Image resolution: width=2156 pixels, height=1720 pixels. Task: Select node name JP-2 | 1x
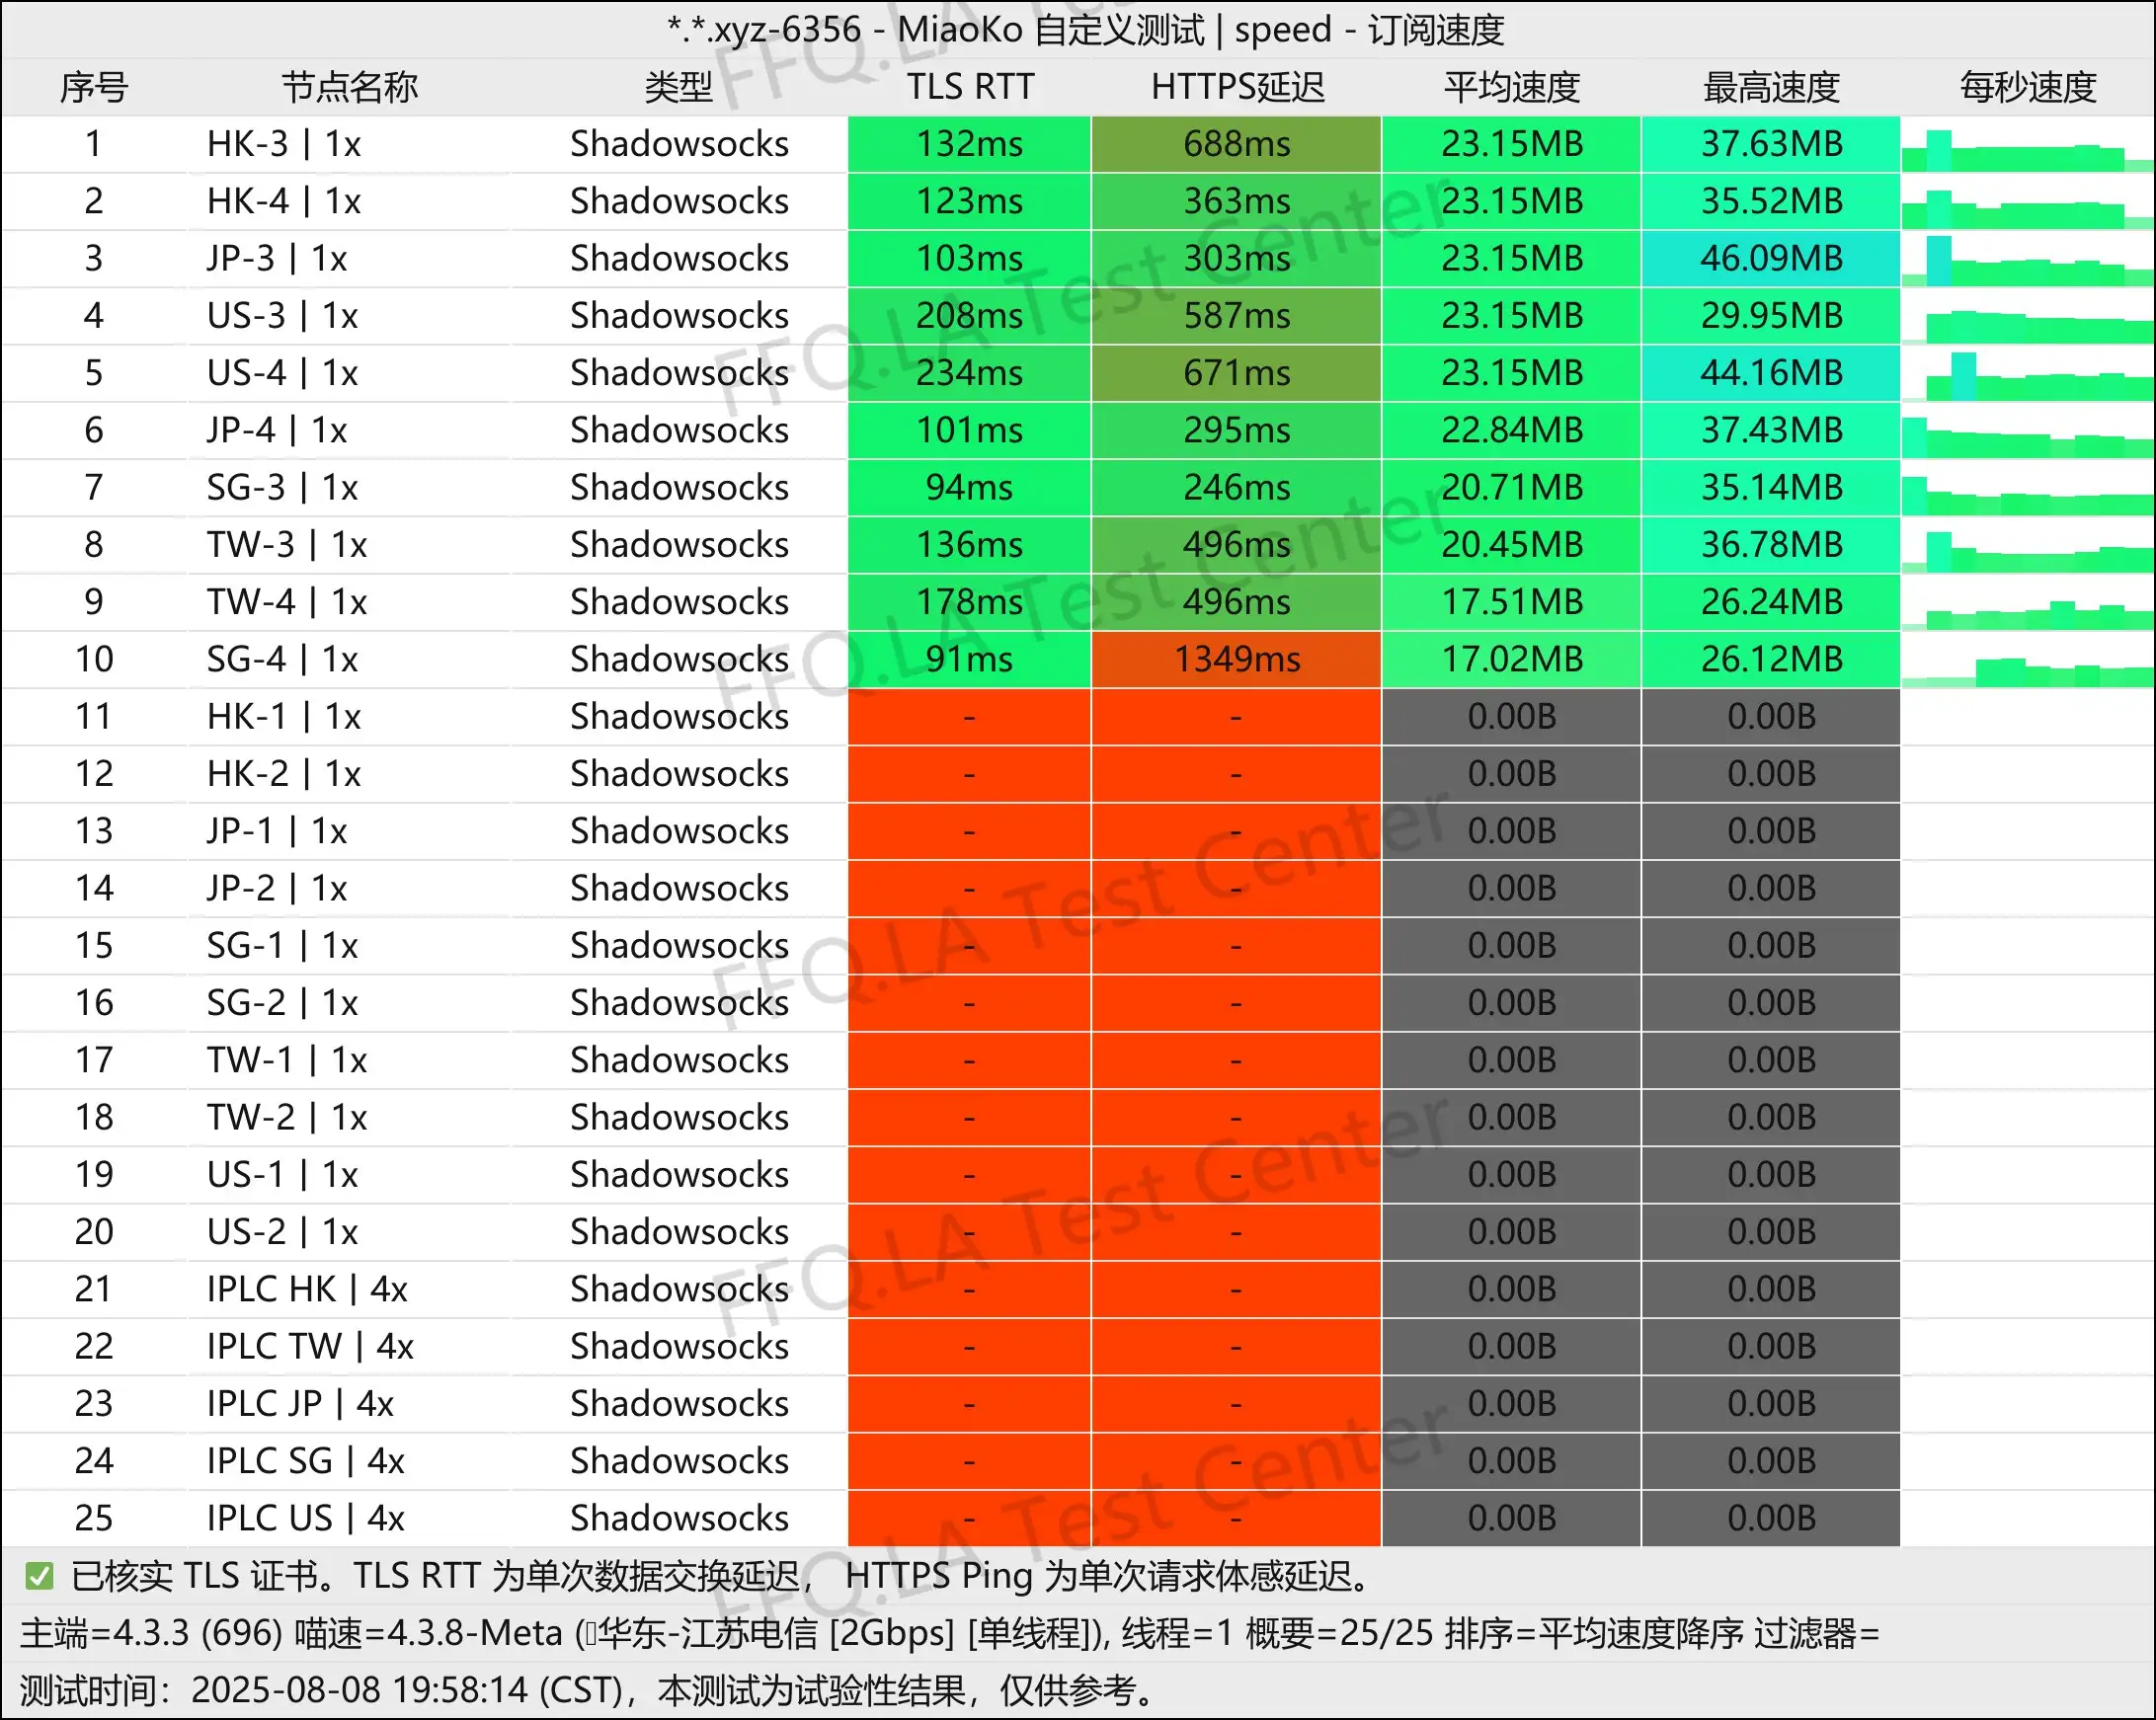pyautogui.click(x=277, y=889)
